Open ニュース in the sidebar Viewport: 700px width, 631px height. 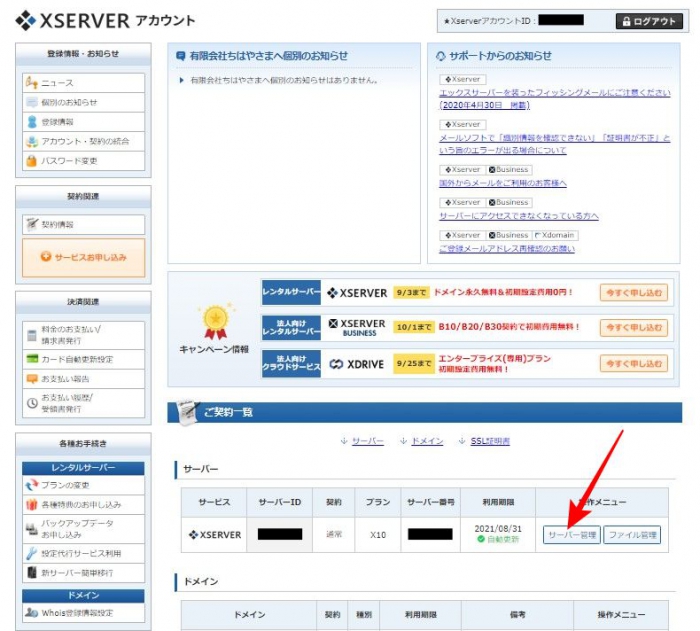[x=83, y=83]
